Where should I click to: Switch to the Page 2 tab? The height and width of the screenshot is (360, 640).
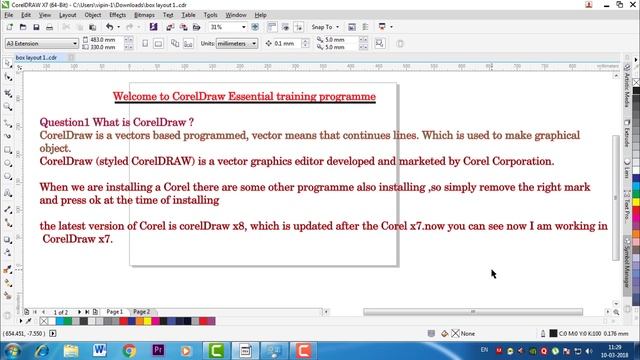pos(142,312)
